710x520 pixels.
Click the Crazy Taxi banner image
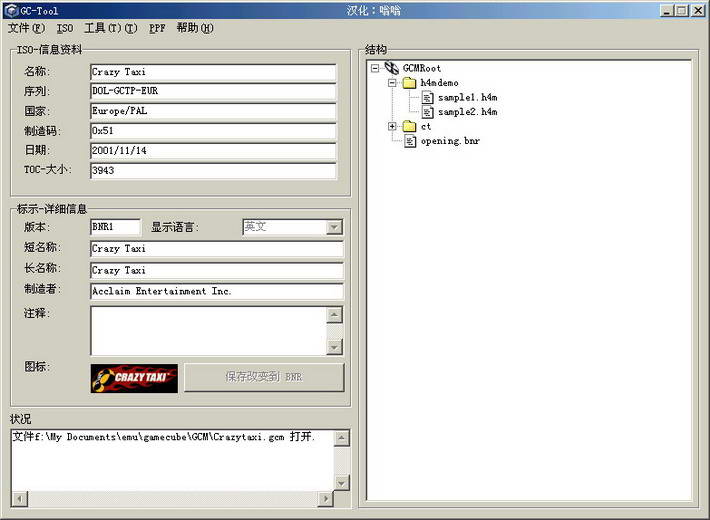point(134,378)
